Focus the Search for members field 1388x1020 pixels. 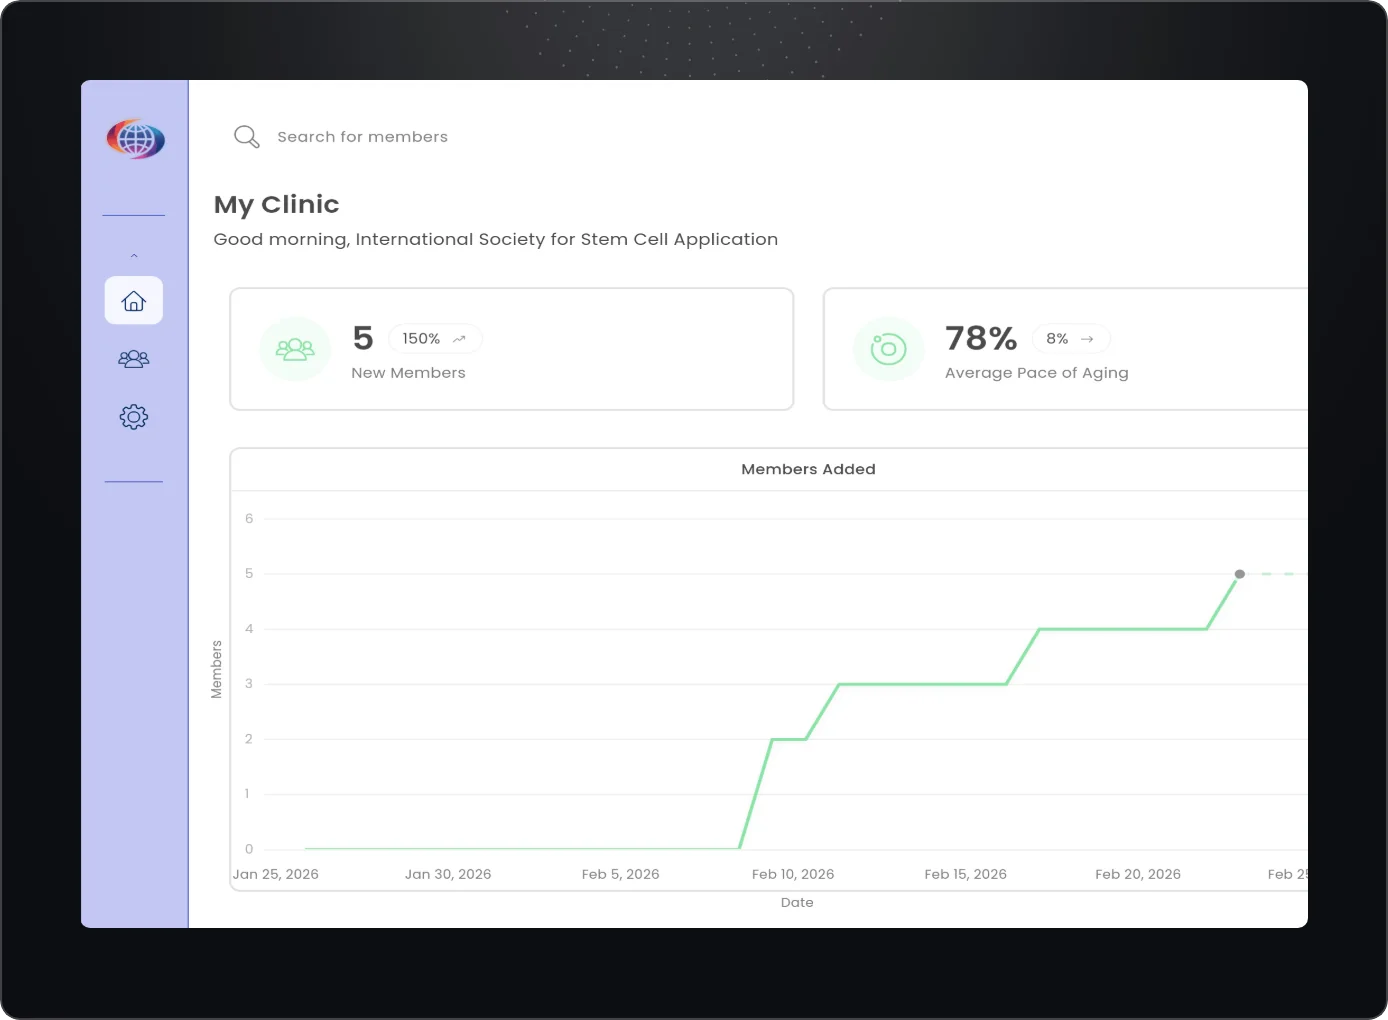[x=363, y=137]
